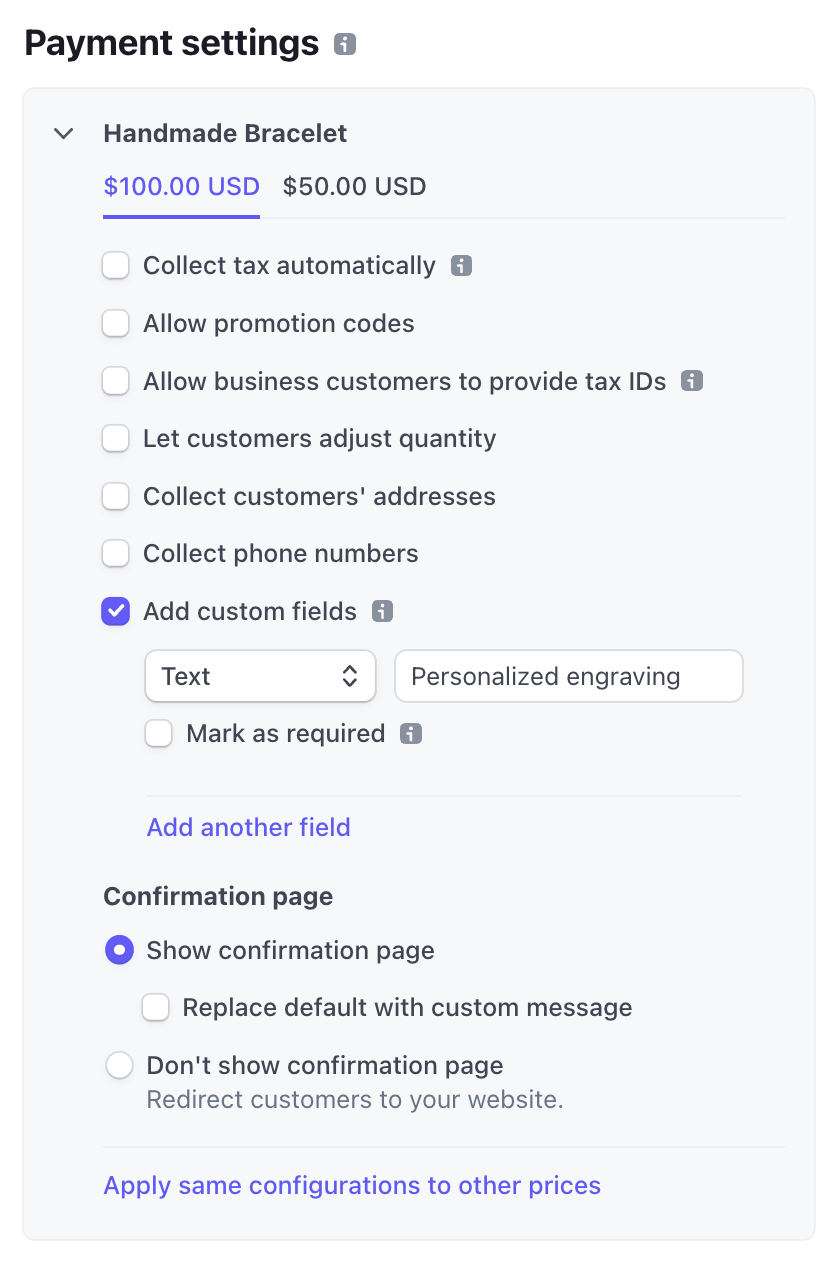Click Add another field link

coord(249,827)
